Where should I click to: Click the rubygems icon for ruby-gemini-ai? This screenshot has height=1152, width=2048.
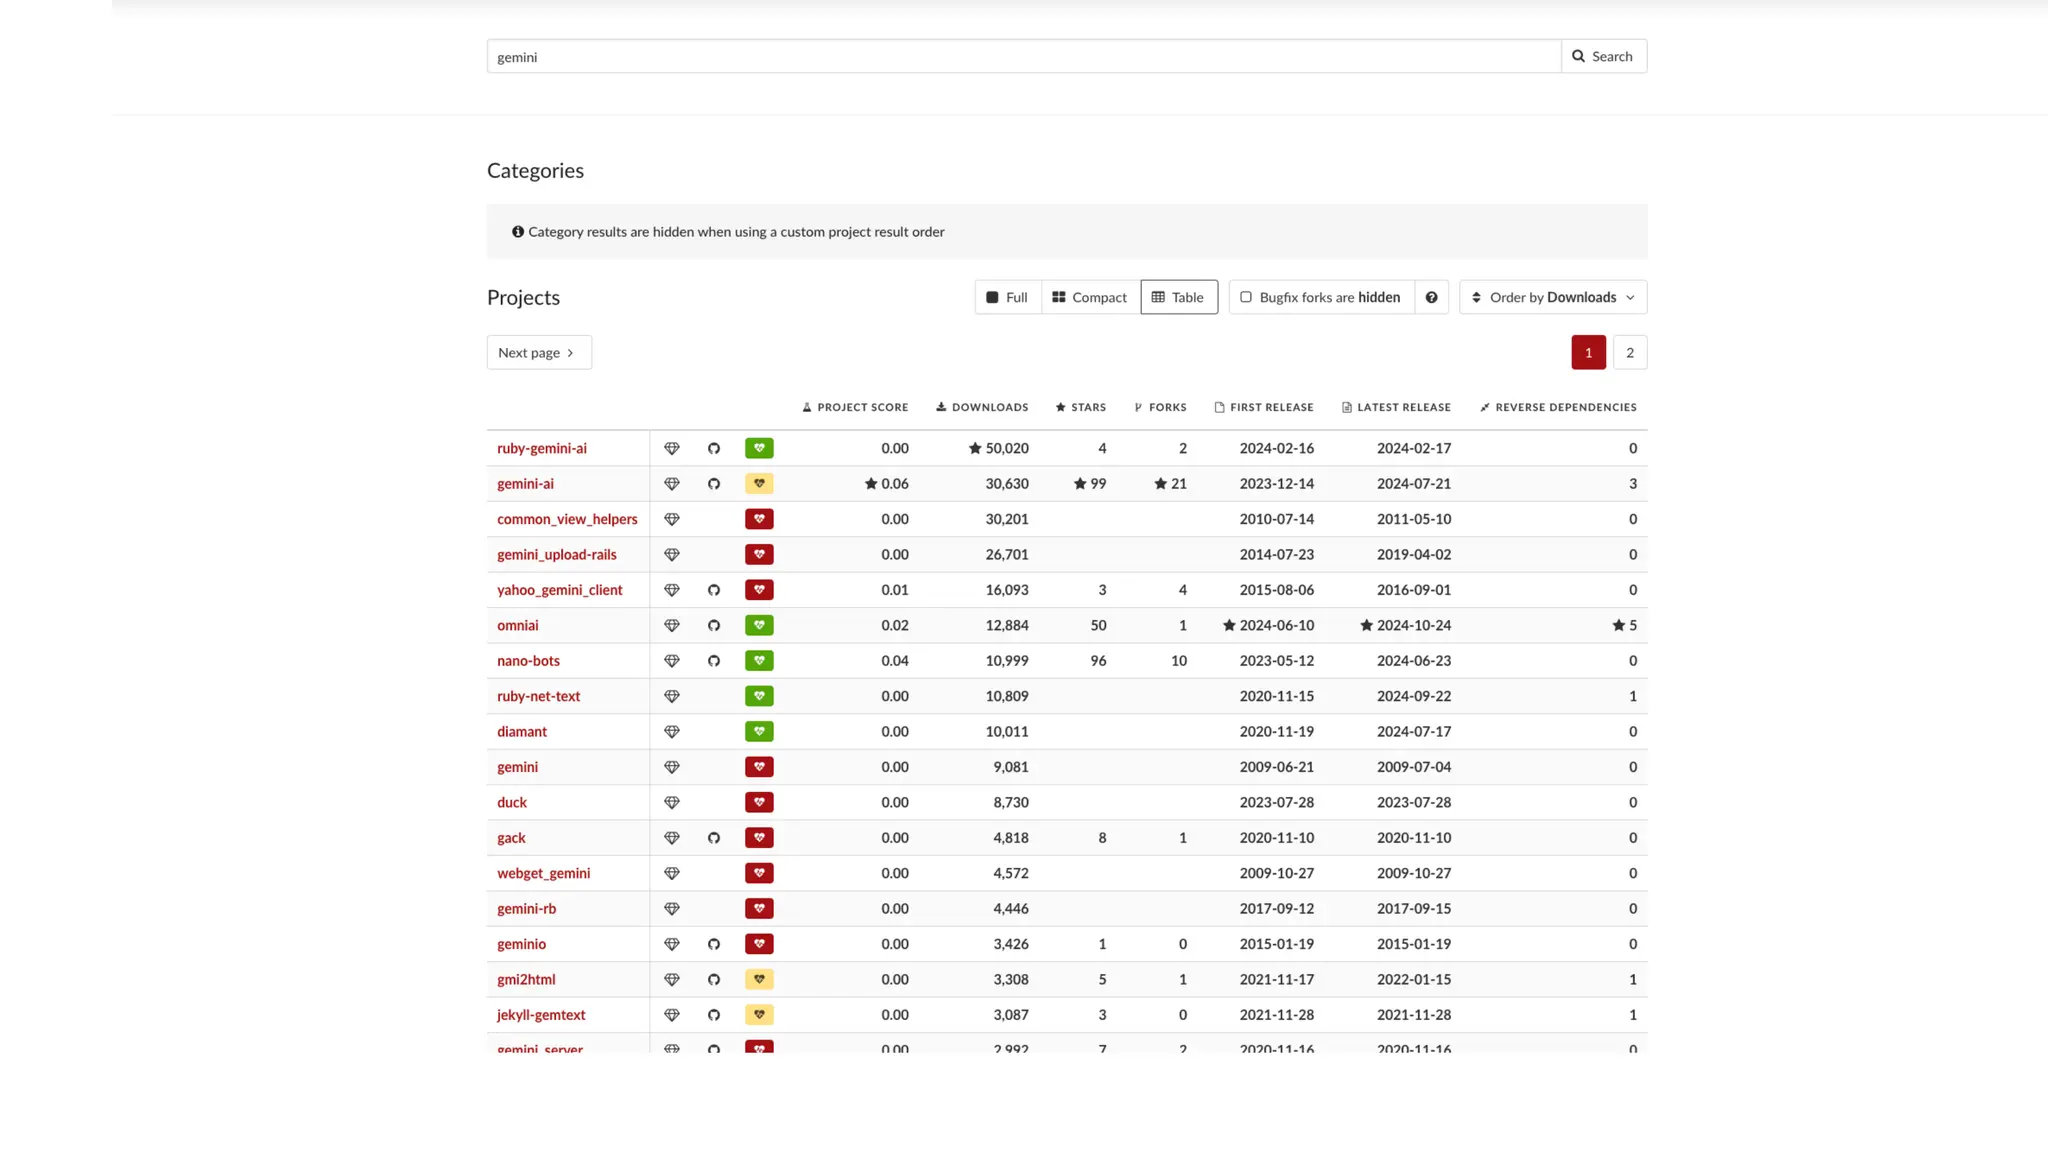coord(672,448)
